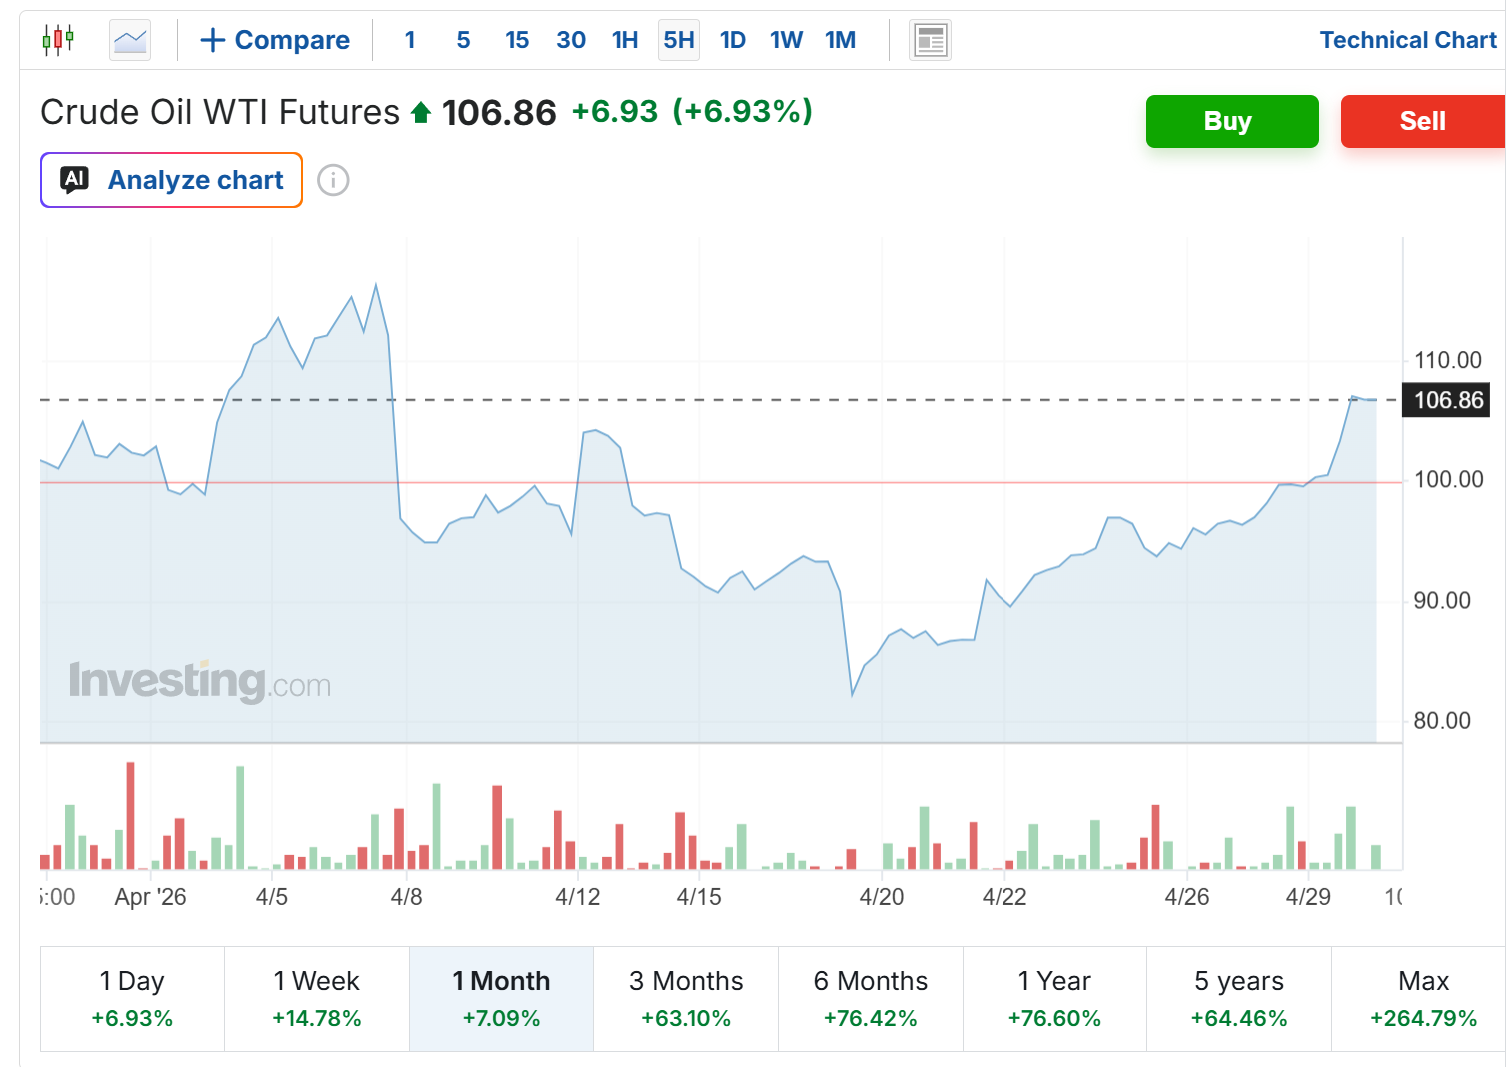Click the 110.00 price axis label
The image size is (1510, 1067).
[x=1448, y=360]
